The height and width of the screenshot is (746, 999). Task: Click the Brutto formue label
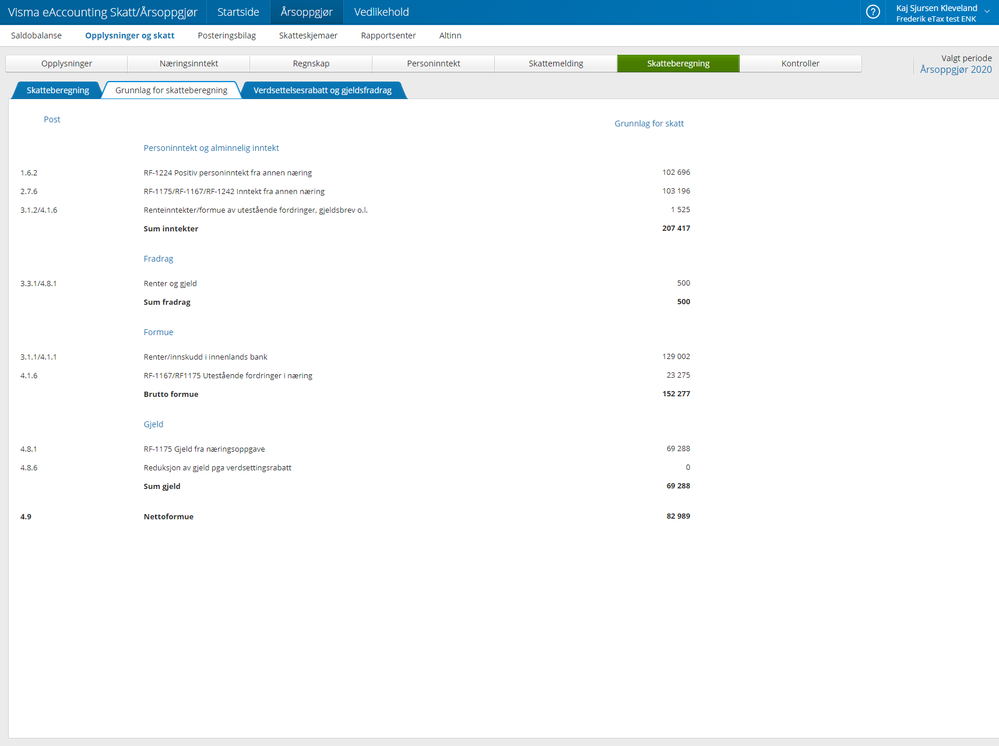point(171,394)
